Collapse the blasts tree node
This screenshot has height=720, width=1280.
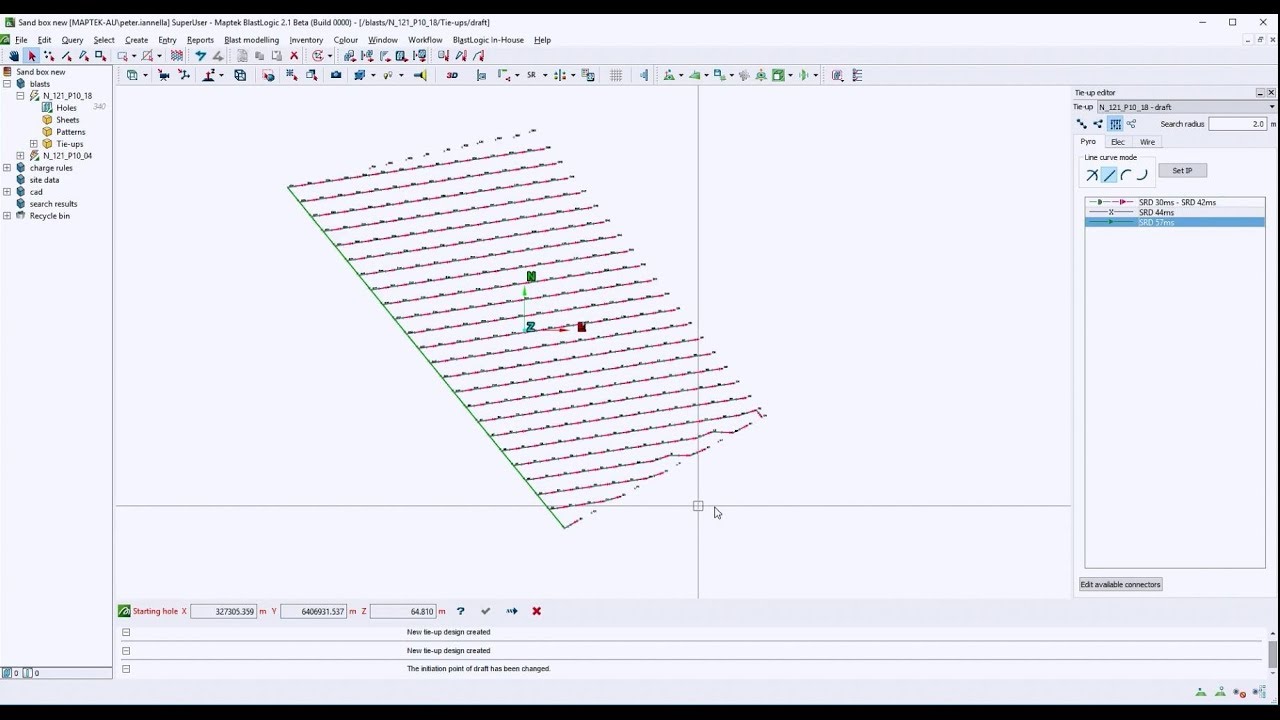point(7,84)
